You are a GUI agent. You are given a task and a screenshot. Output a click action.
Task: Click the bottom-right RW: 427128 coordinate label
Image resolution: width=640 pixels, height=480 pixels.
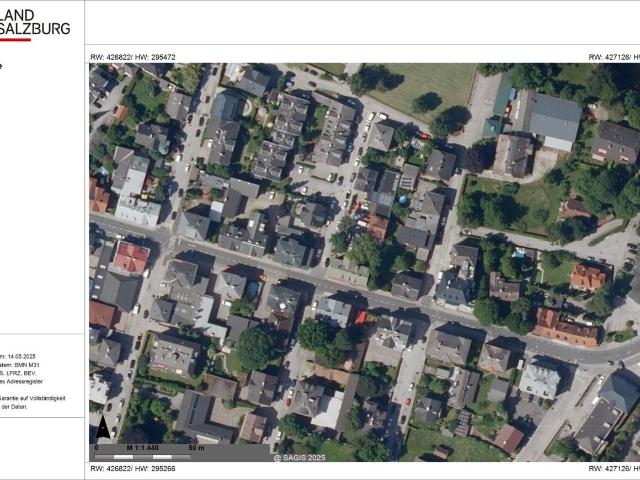[x=614, y=469]
